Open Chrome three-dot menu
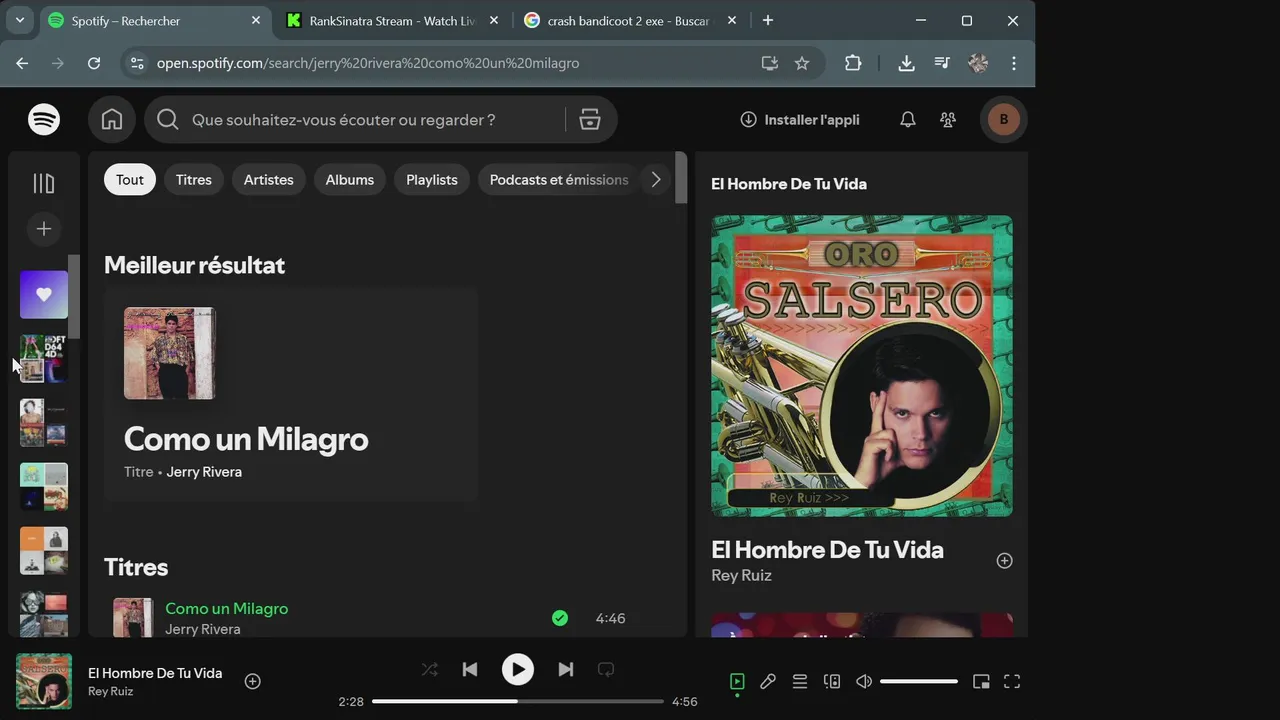Screen dimensions: 1280x720 point(1014,63)
